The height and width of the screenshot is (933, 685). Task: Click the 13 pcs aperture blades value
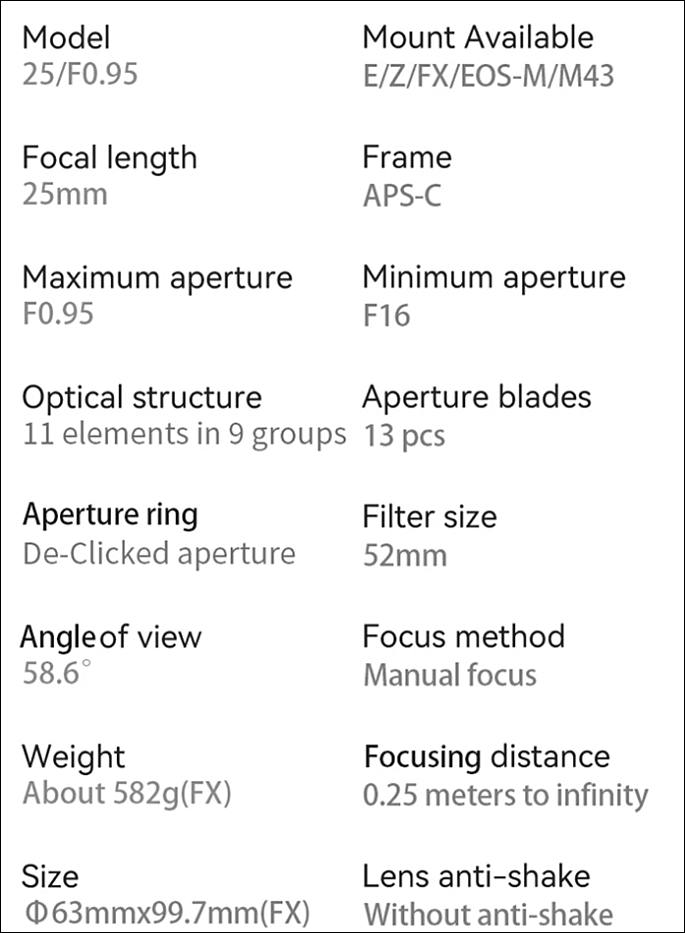click(404, 436)
